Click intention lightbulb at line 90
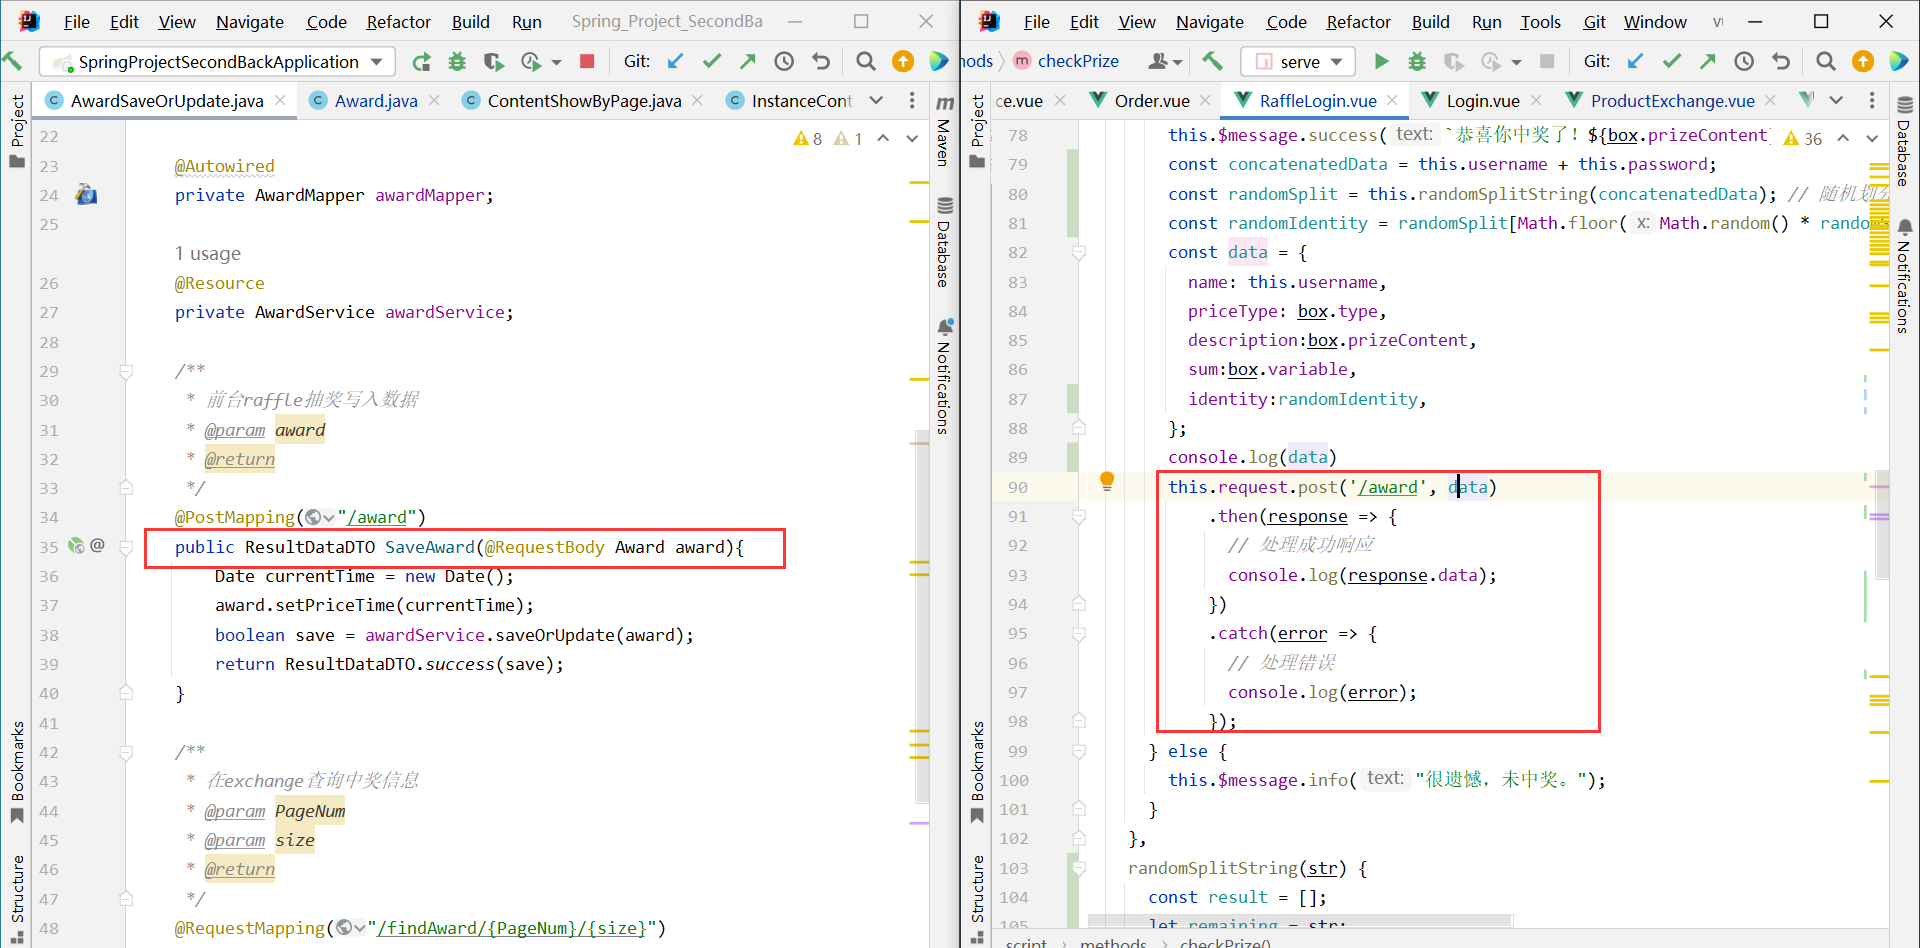 click(x=1107, y=481)
